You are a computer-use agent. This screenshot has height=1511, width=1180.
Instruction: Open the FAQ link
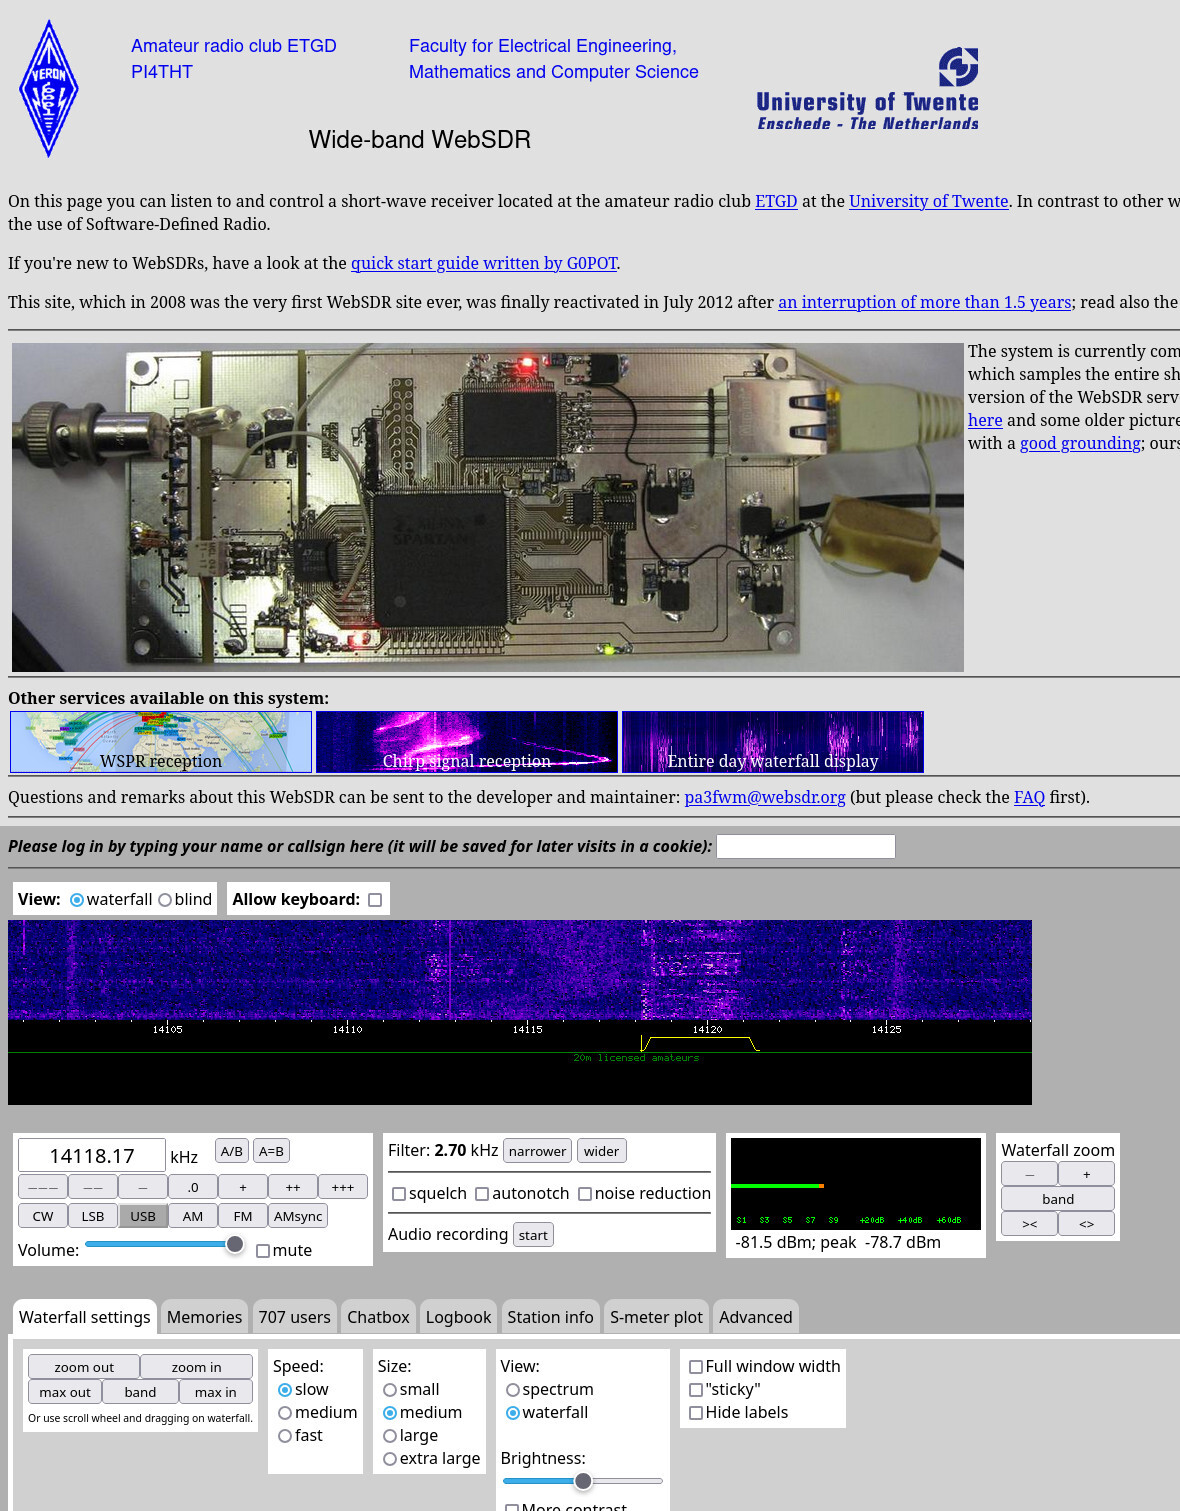(1029, 797)
